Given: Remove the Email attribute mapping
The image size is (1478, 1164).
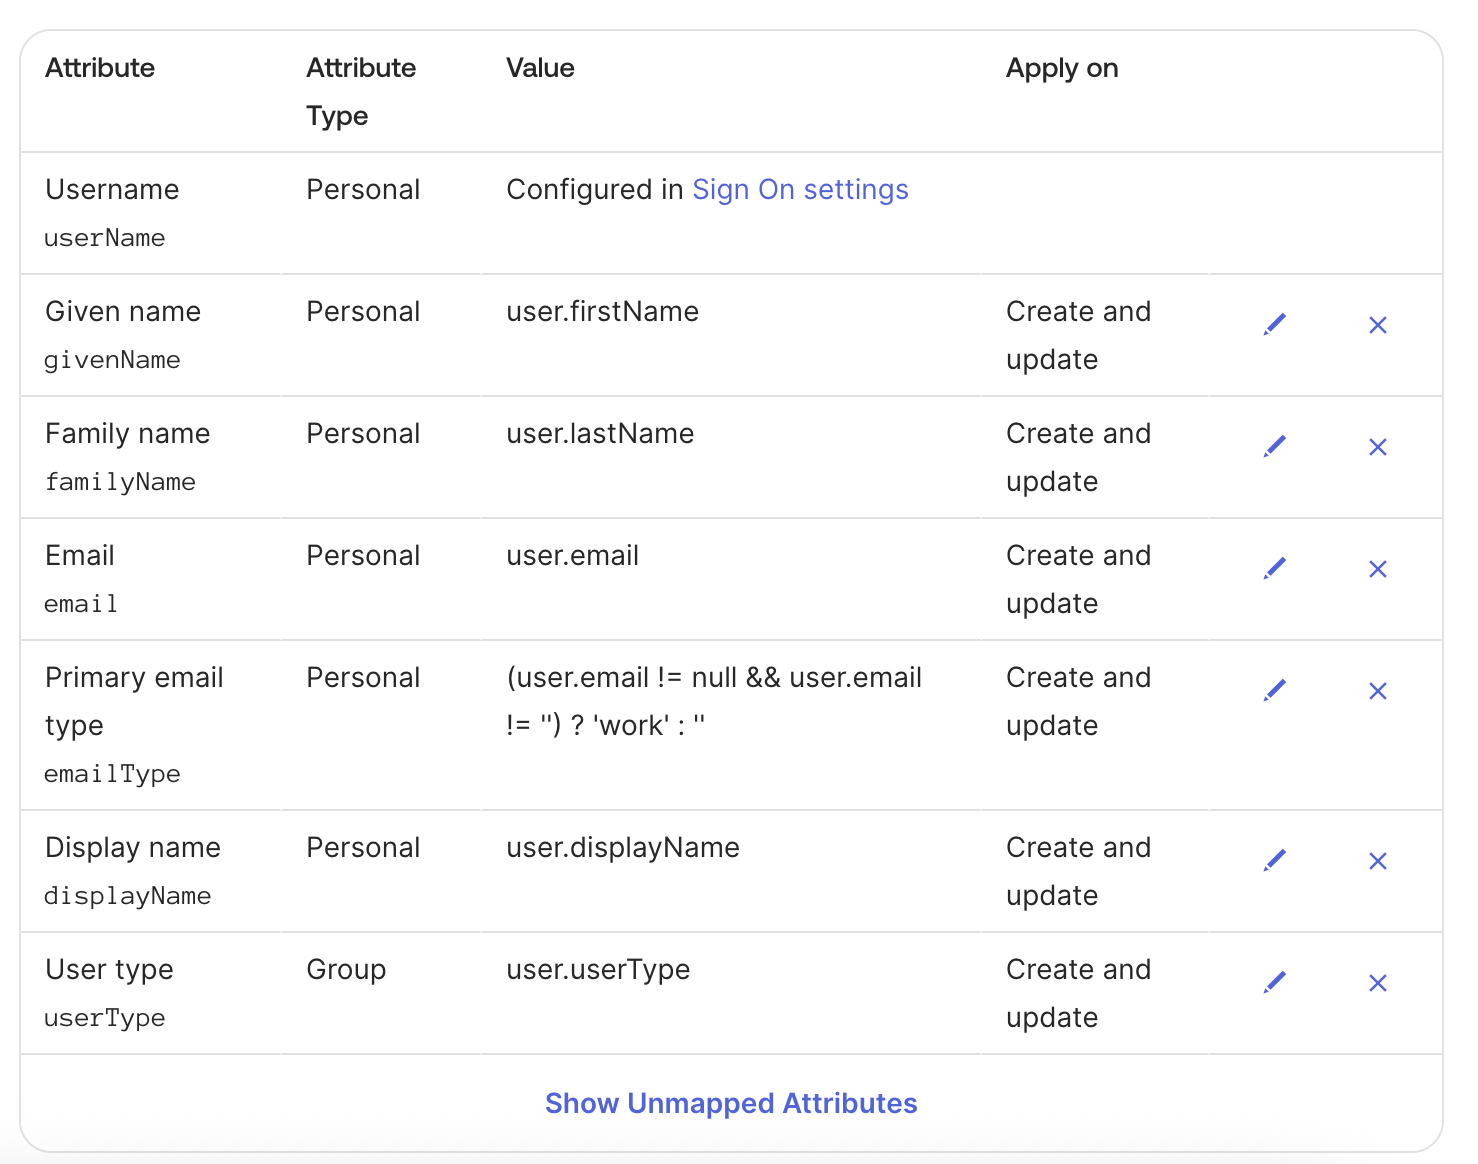Looking at the screenshot, I should click(1377, 568).
